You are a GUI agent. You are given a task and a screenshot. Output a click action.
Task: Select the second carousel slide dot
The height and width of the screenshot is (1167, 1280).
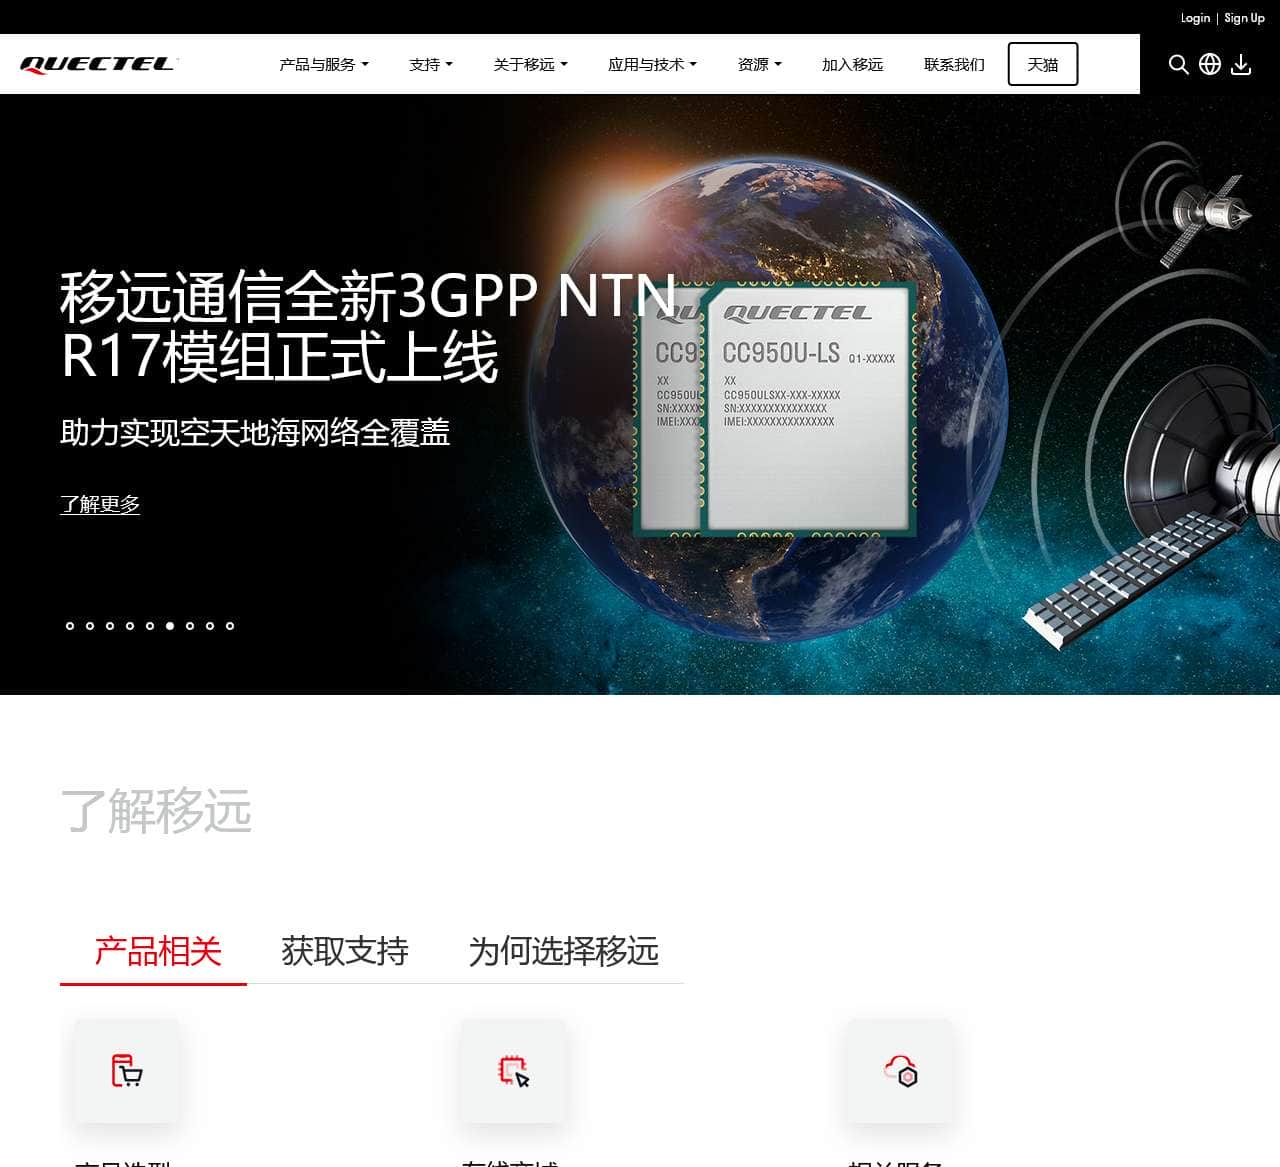(x=90, y=626)
